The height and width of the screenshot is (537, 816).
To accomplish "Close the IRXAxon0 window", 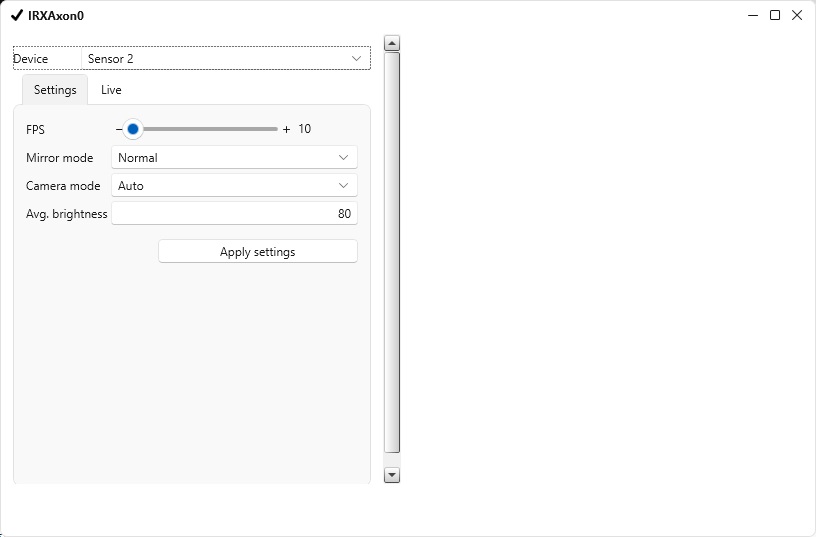I will point(797,15).
